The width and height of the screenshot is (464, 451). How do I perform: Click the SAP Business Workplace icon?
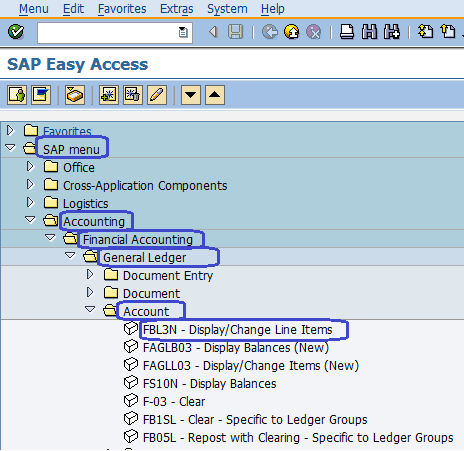click(x=41, y=95)
